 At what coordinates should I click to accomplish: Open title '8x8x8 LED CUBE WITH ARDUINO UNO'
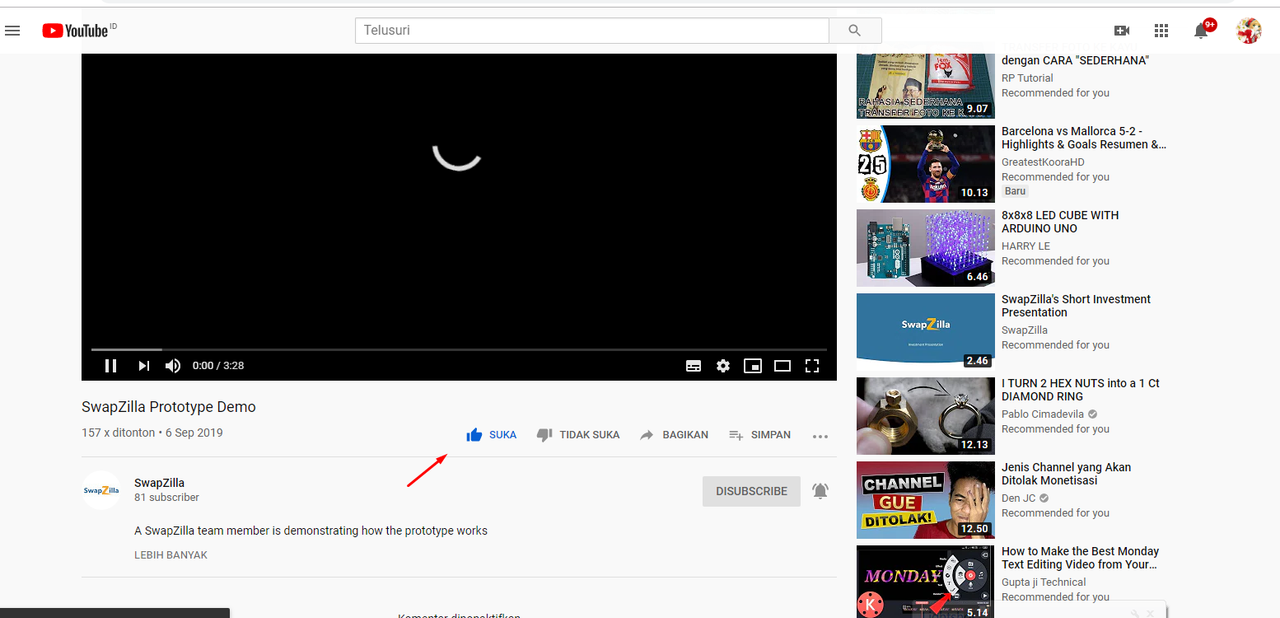(x=1060, y=222)
